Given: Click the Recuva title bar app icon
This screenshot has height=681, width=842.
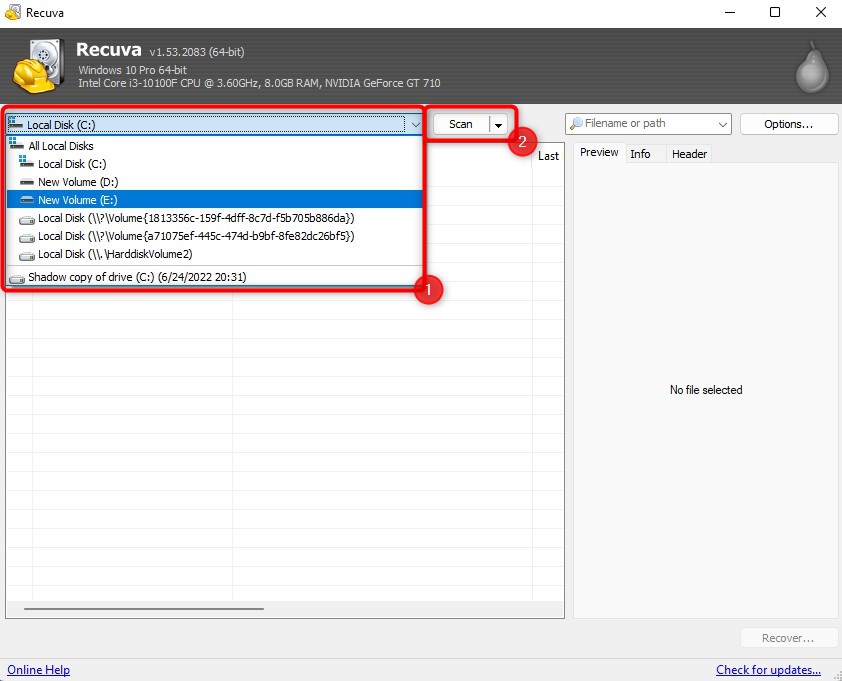Looking at the screenshot, I should pyautogui.click(x=12, y=12).
